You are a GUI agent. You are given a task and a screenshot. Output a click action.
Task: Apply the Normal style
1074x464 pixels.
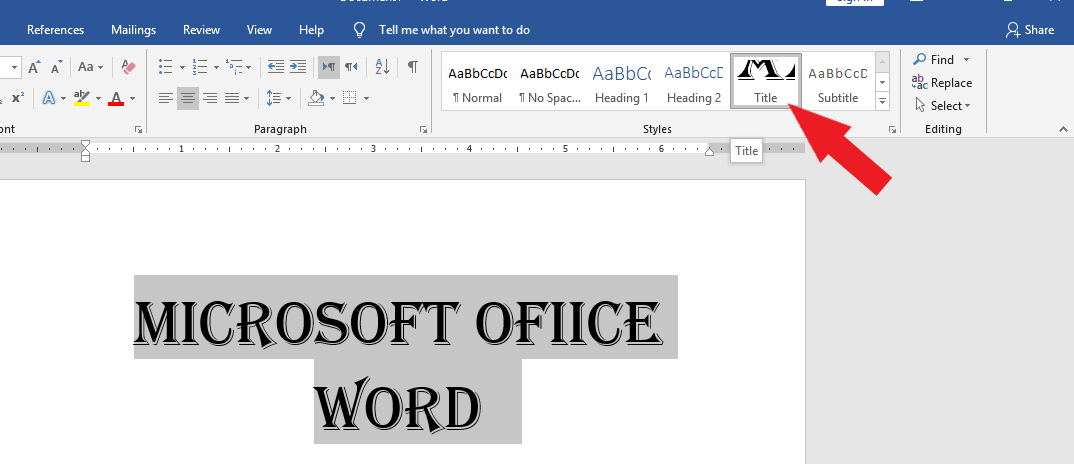(477, 81)
